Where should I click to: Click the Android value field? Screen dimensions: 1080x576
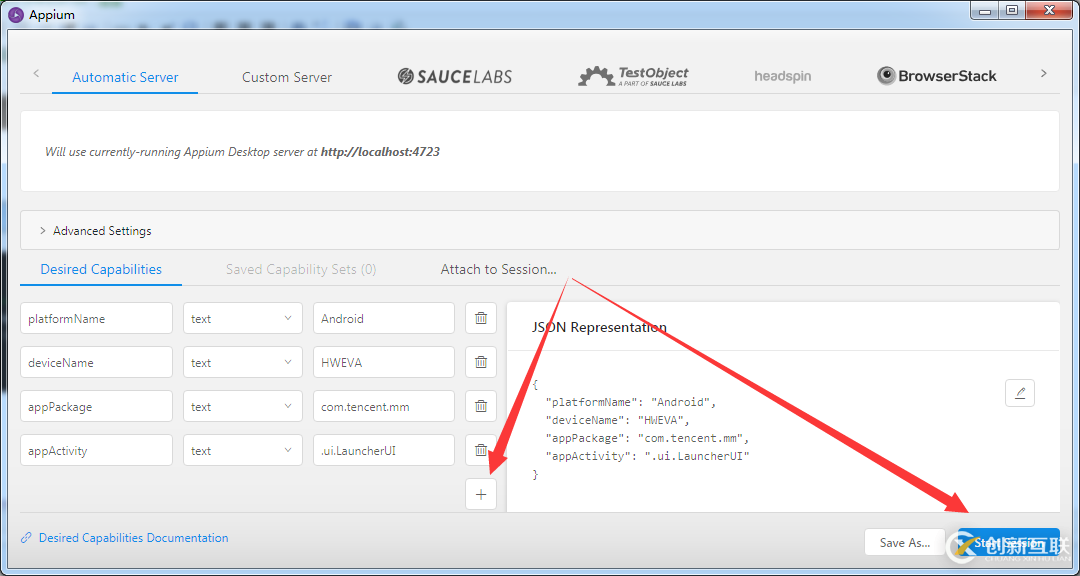coord(384,318)
